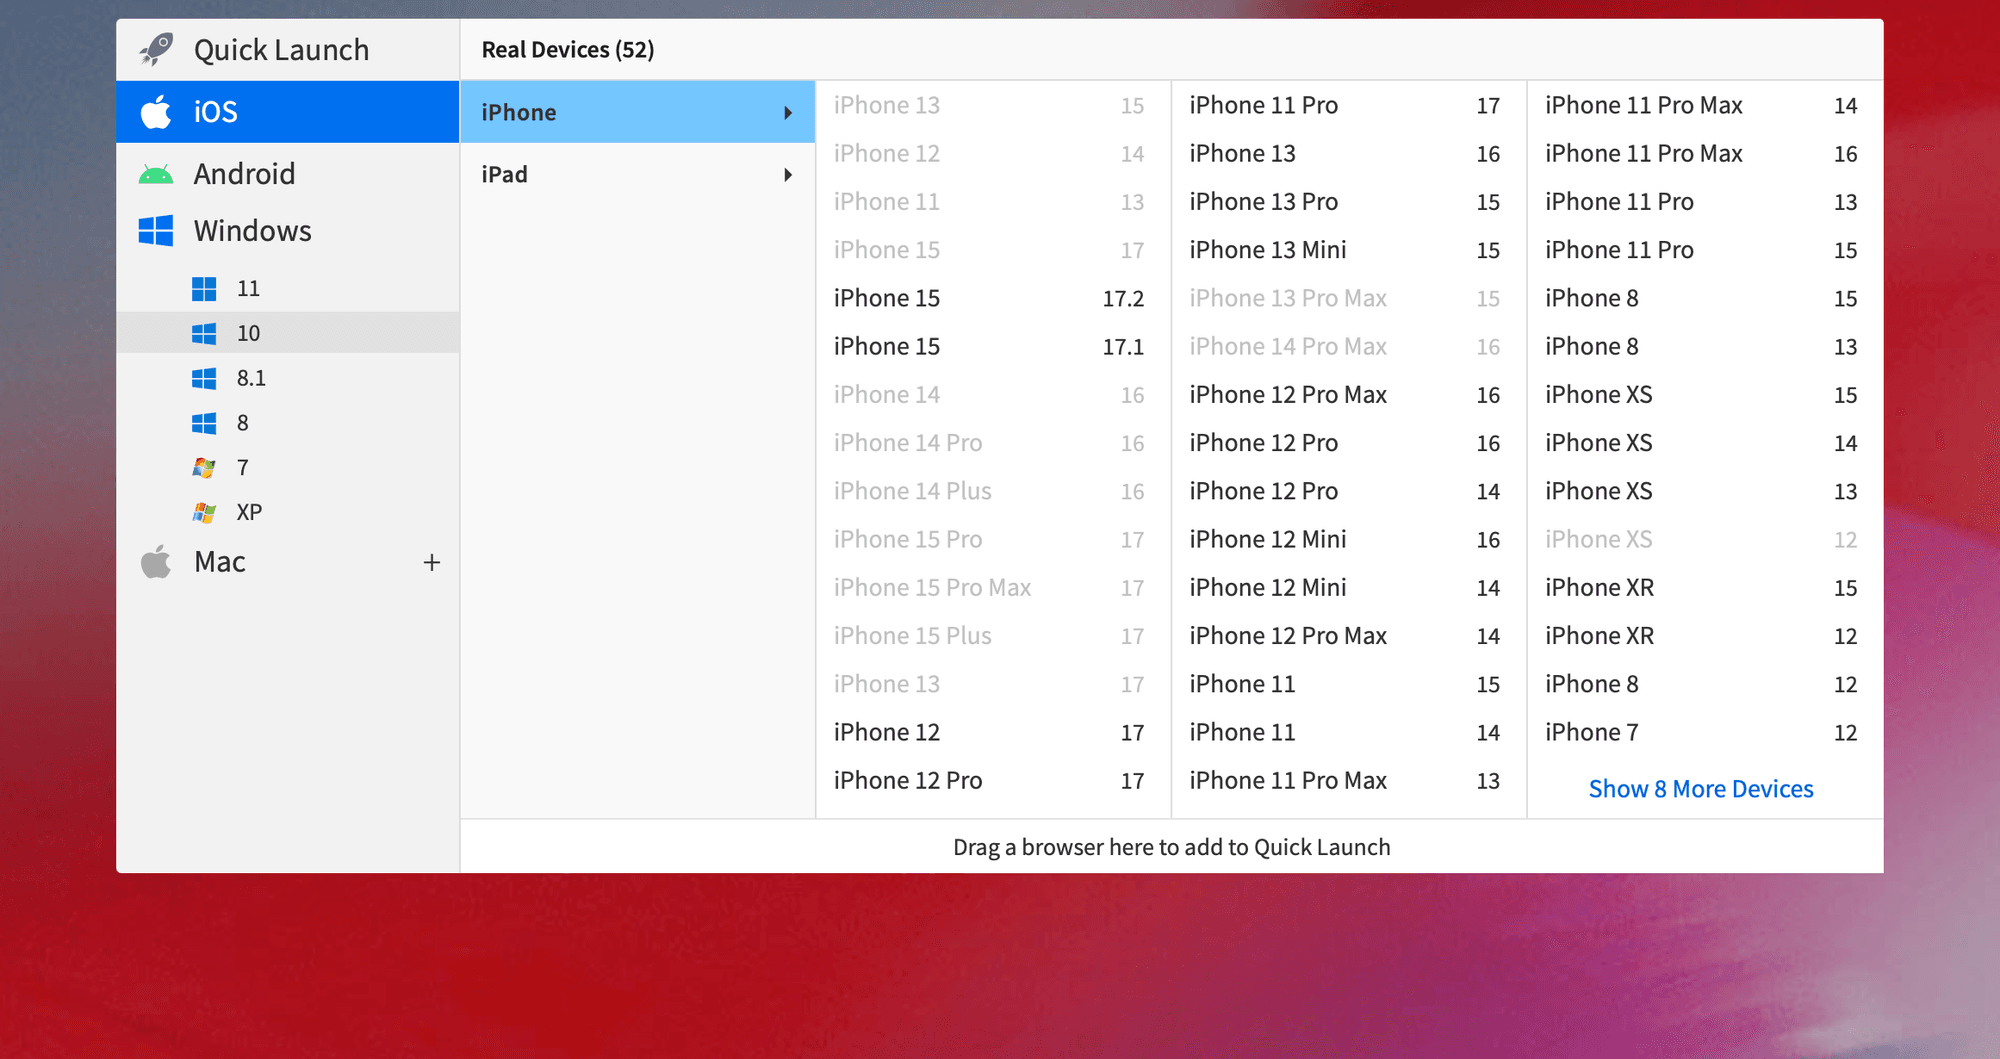Select iPhone 8 with iOS 12
The height and width of the screenshot is (1059, 2000).
(1705, 684)
